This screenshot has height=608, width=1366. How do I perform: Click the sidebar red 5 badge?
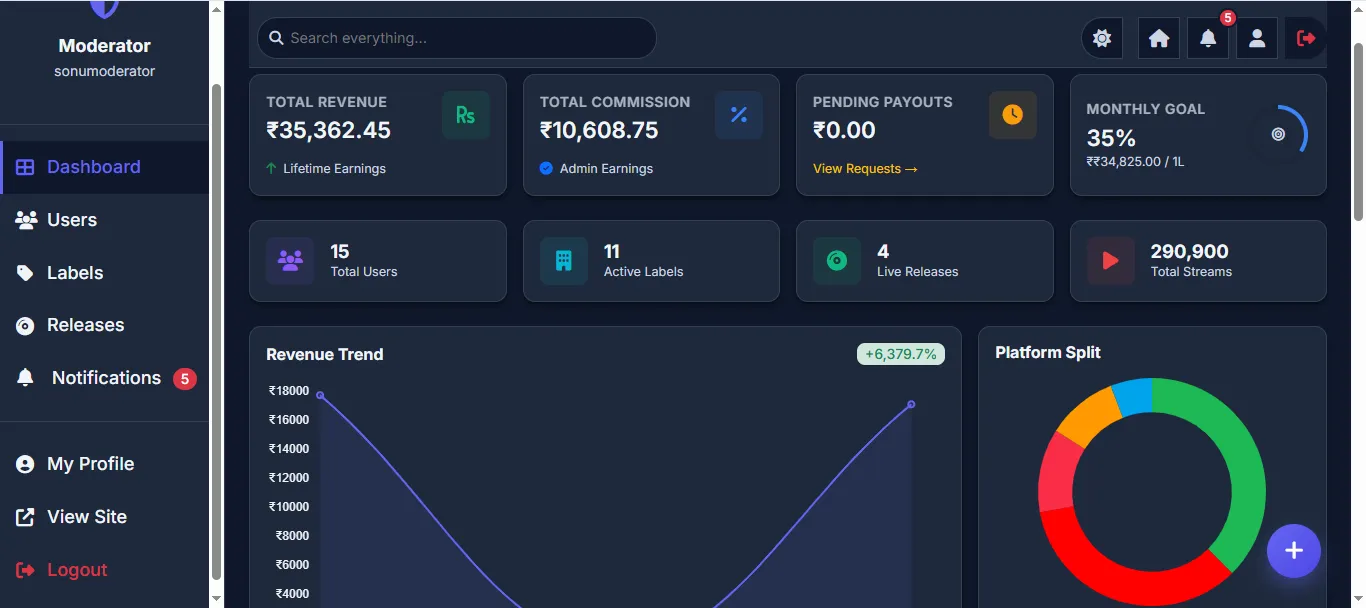click(184, 379)
